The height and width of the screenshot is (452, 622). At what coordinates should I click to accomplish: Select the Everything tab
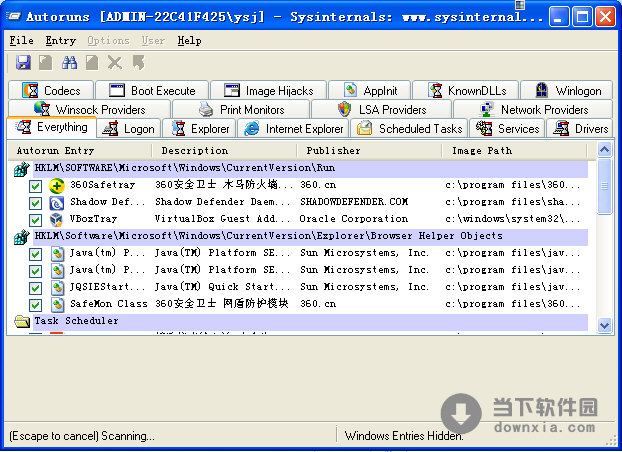52,127
